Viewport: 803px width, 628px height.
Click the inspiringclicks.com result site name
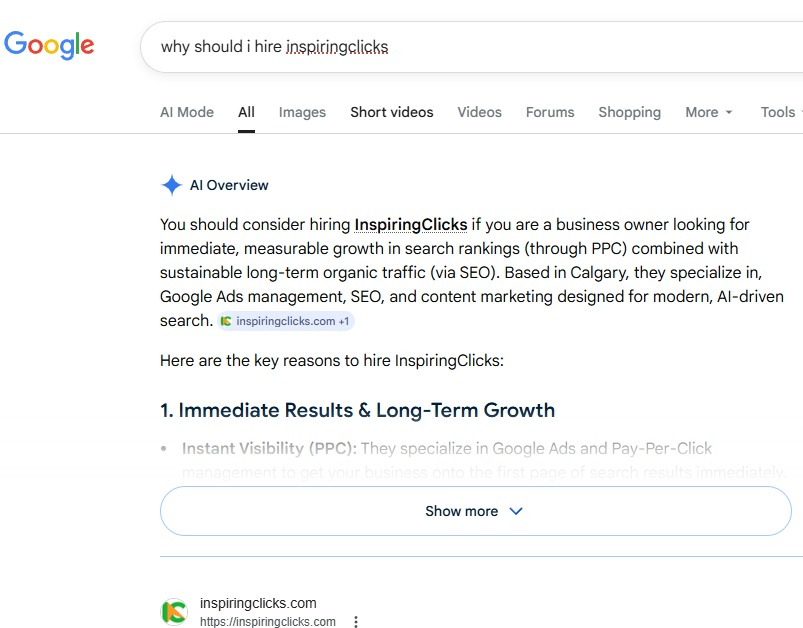258,603
